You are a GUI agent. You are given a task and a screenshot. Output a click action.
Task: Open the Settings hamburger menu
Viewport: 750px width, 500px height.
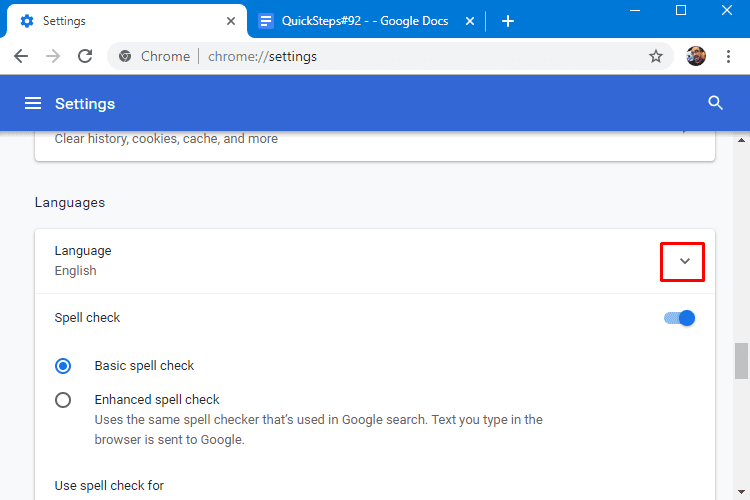tap(33, 103)
